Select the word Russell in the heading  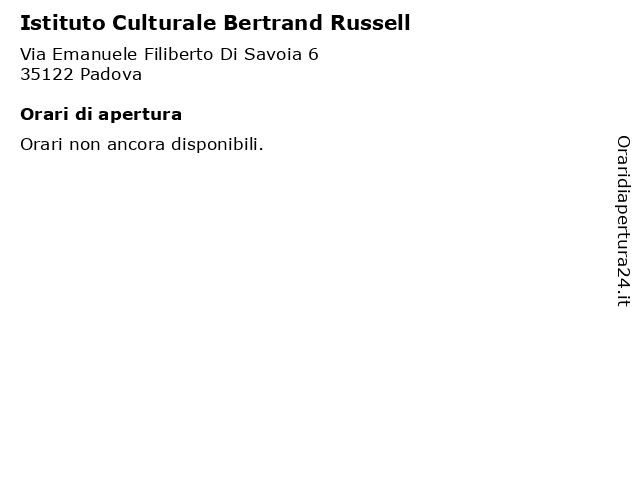coord(370,23)
